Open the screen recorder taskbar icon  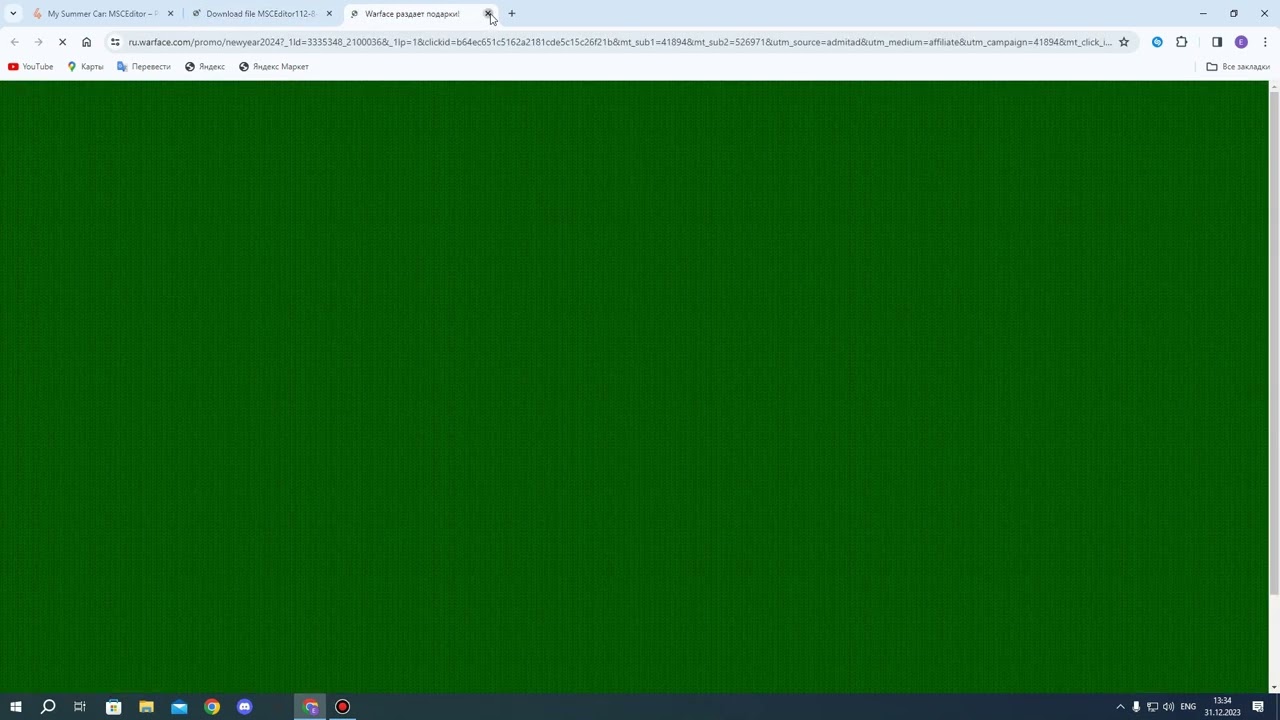342,707
